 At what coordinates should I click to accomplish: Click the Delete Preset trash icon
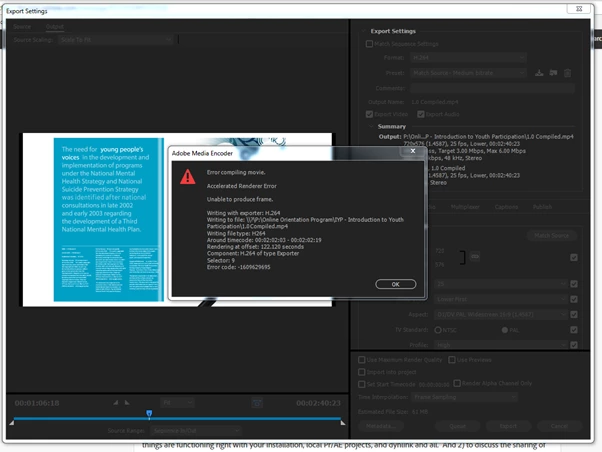tap(567, 73)
